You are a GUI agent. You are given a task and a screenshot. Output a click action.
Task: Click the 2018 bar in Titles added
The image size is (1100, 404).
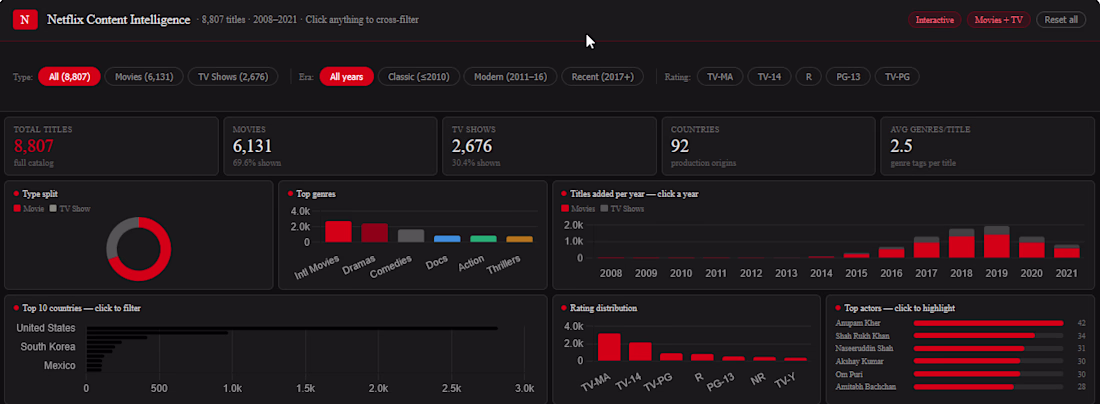pos(961,243)
